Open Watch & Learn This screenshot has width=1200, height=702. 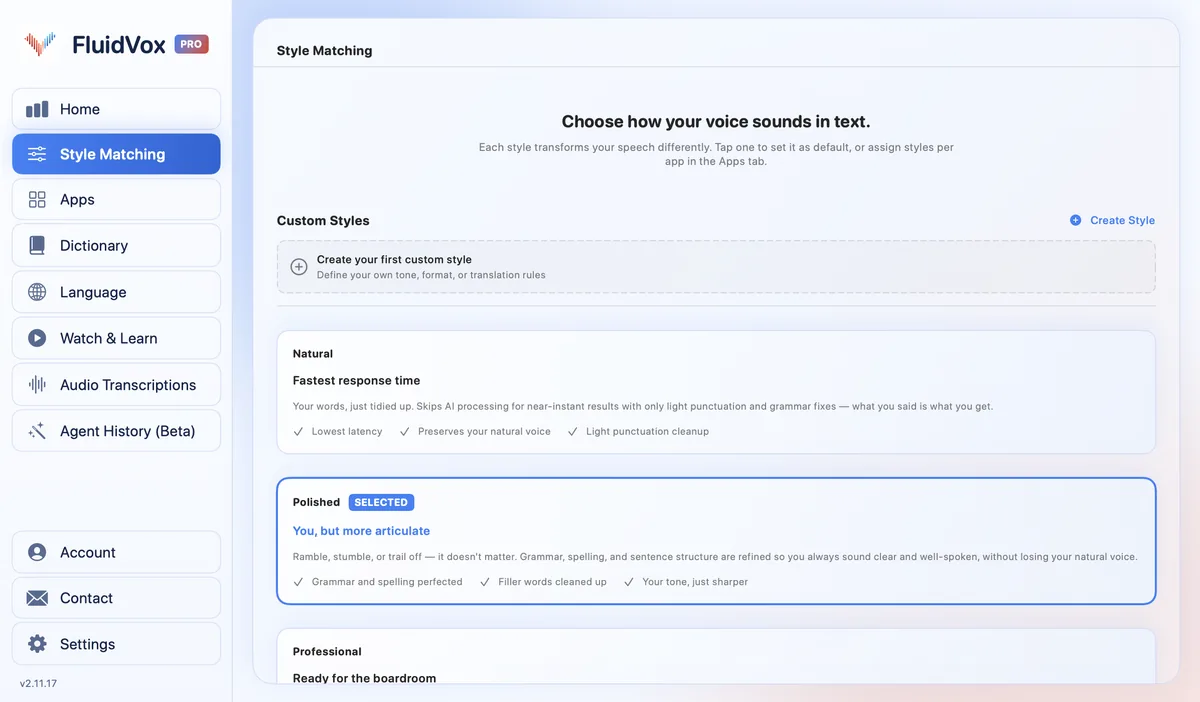(x=116, y=338)
